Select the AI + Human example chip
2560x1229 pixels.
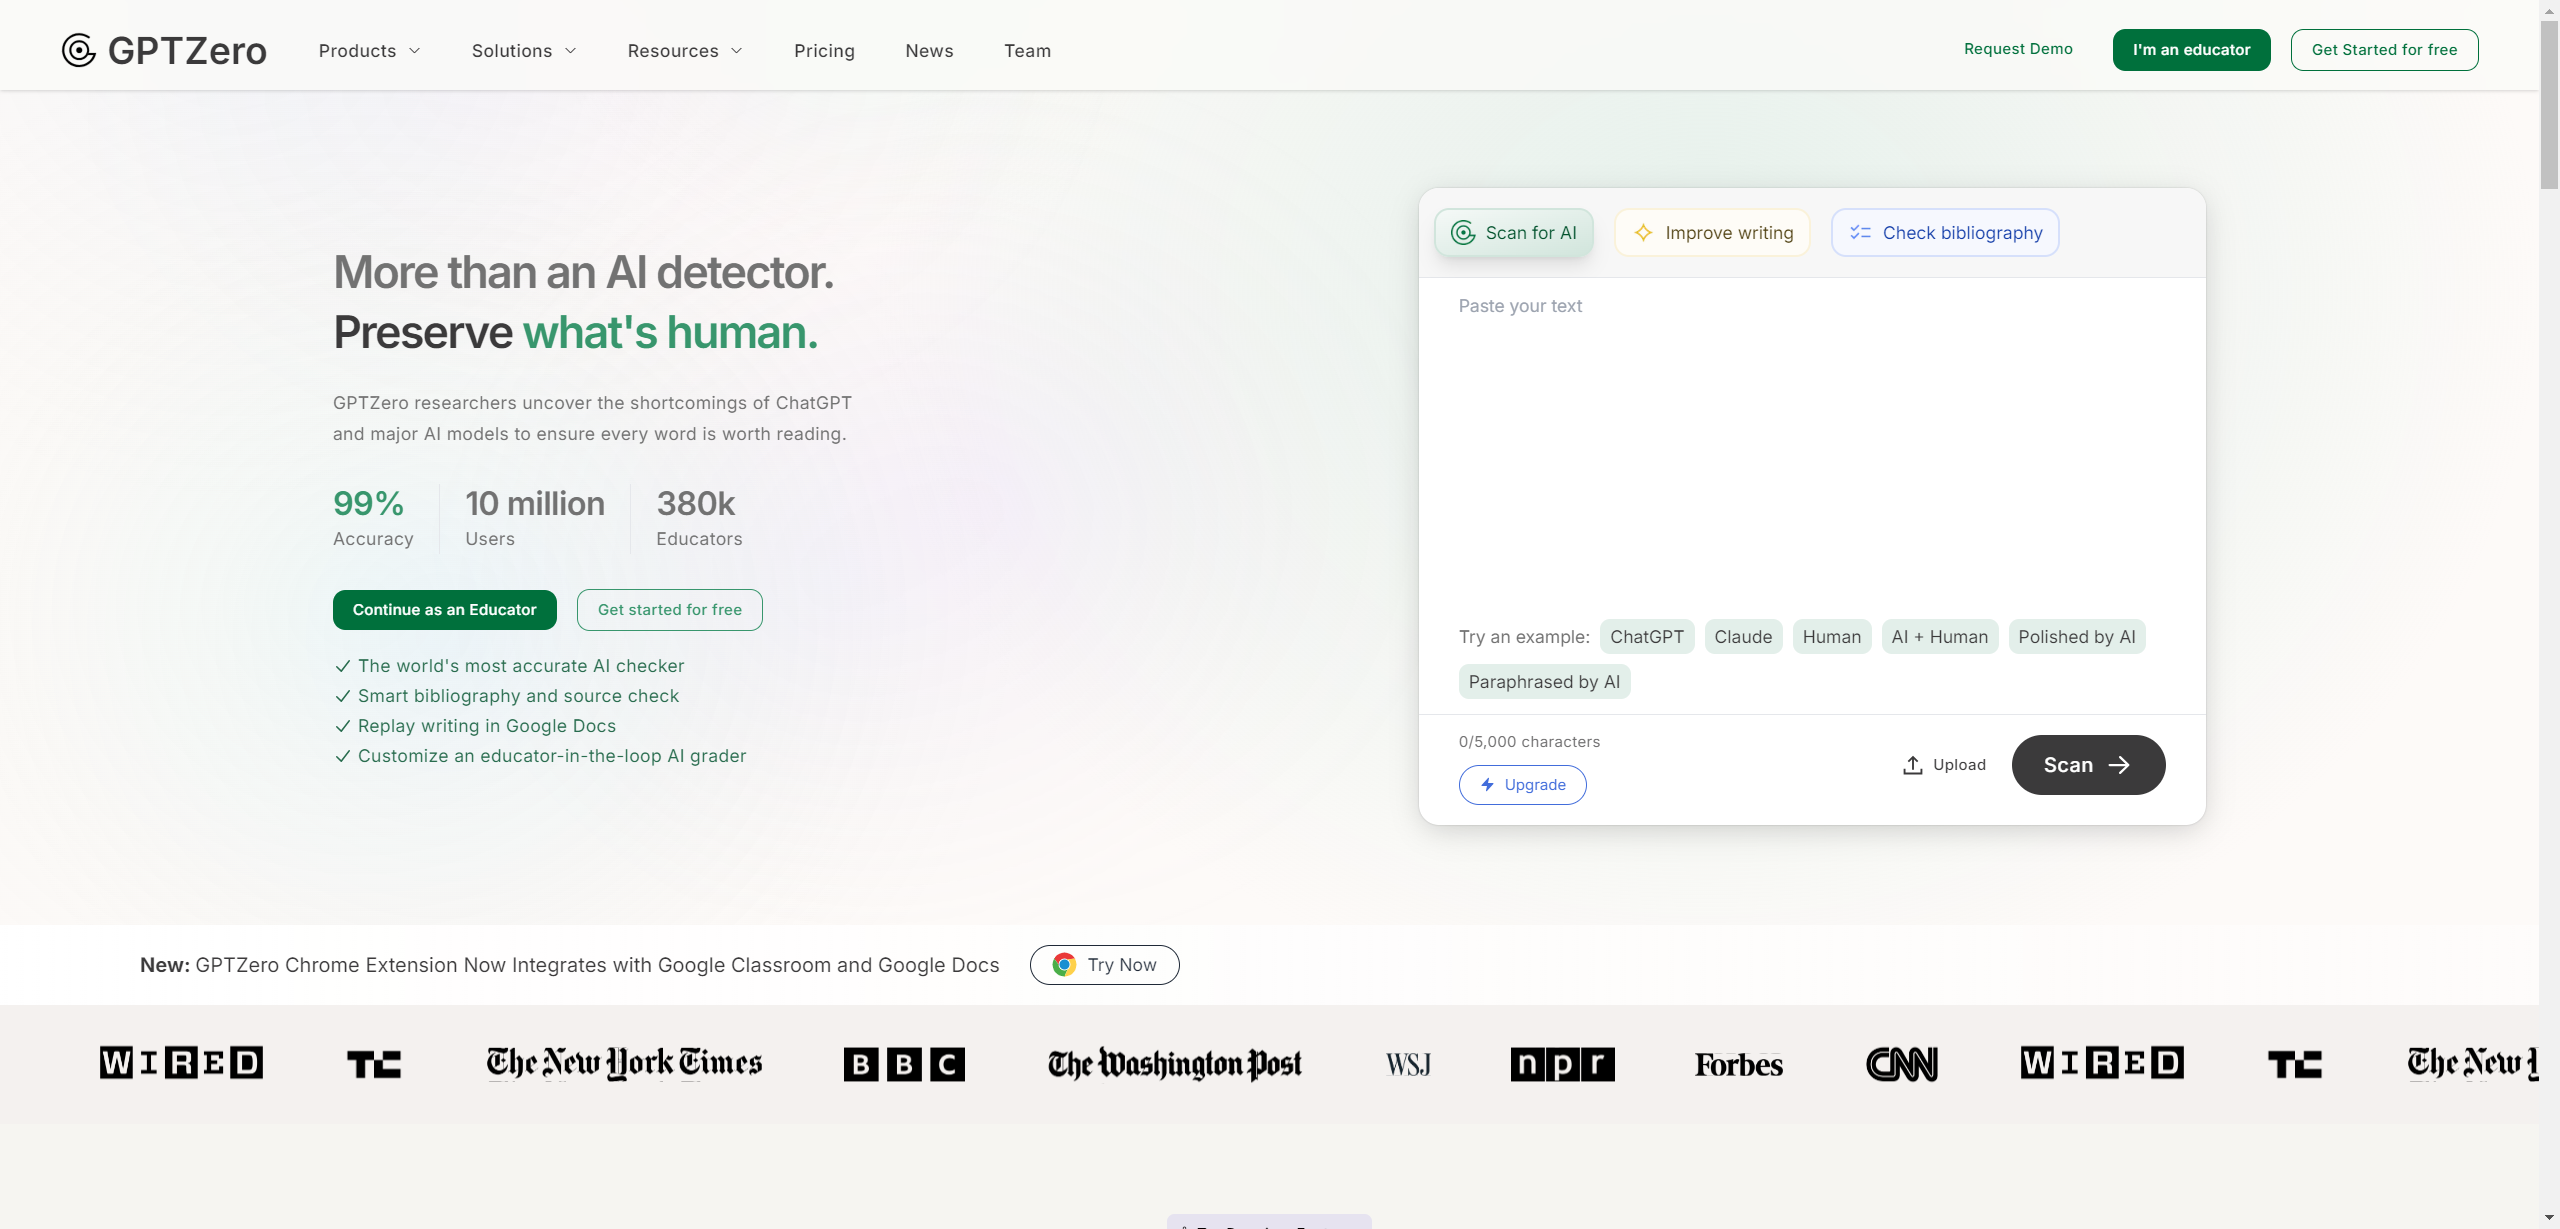tap(1939, 637)
